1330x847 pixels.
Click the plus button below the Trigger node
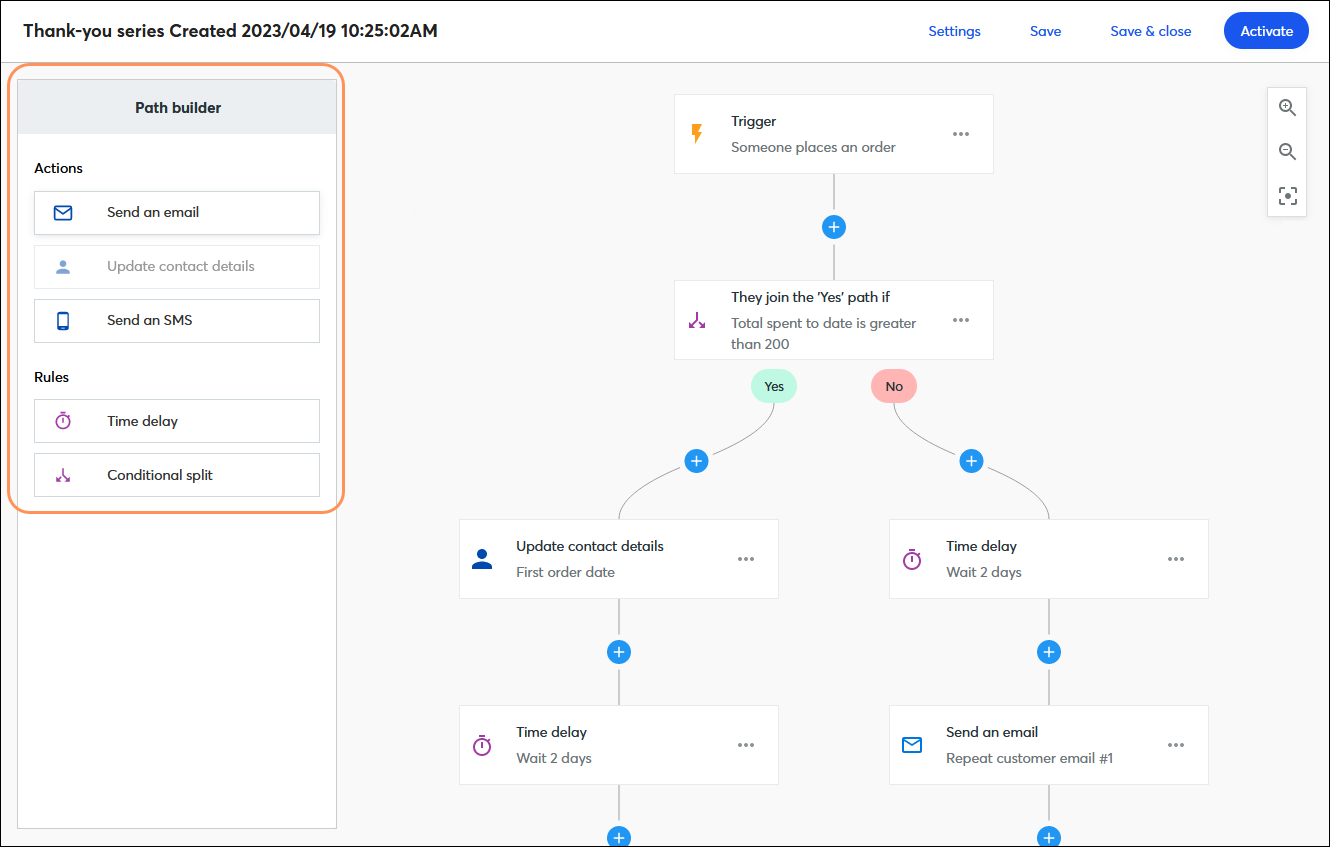834,227
